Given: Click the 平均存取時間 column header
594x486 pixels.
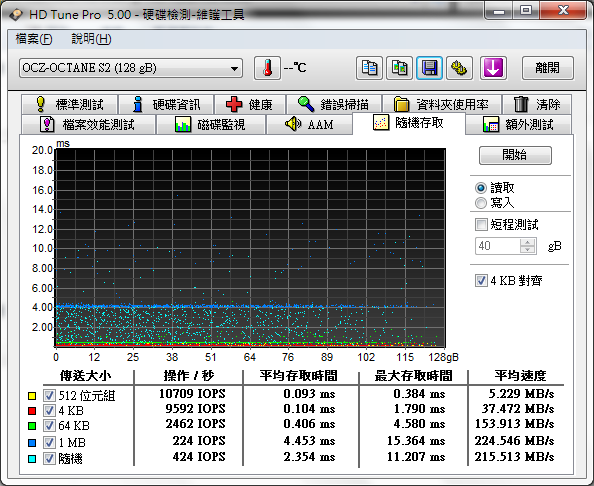Looking at the screenshot, I should (299, 376).
